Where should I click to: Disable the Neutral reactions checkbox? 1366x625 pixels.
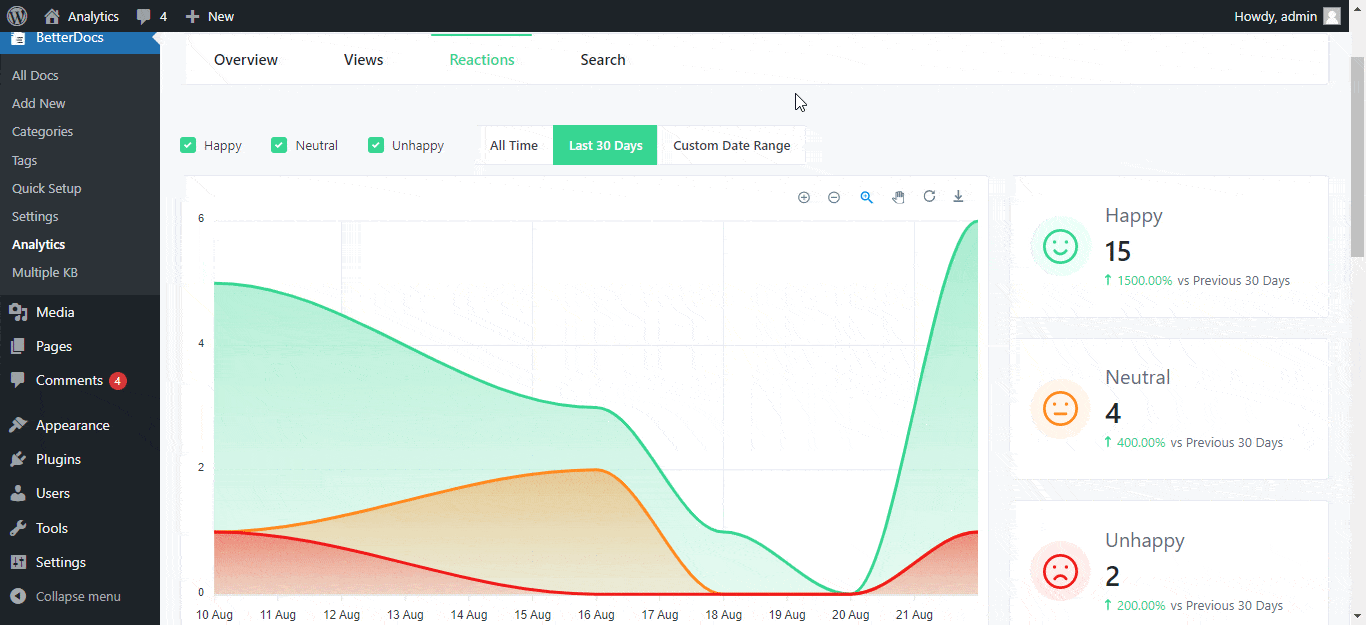[279, 145]
